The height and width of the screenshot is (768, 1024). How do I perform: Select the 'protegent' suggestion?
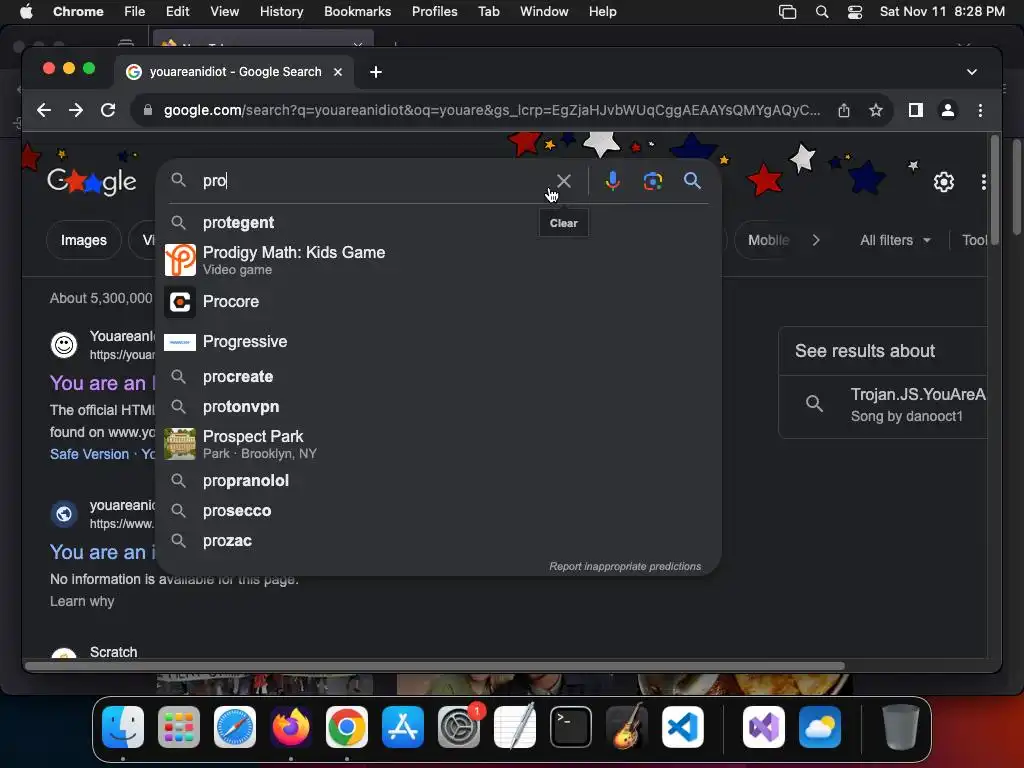tap(439, 223)
